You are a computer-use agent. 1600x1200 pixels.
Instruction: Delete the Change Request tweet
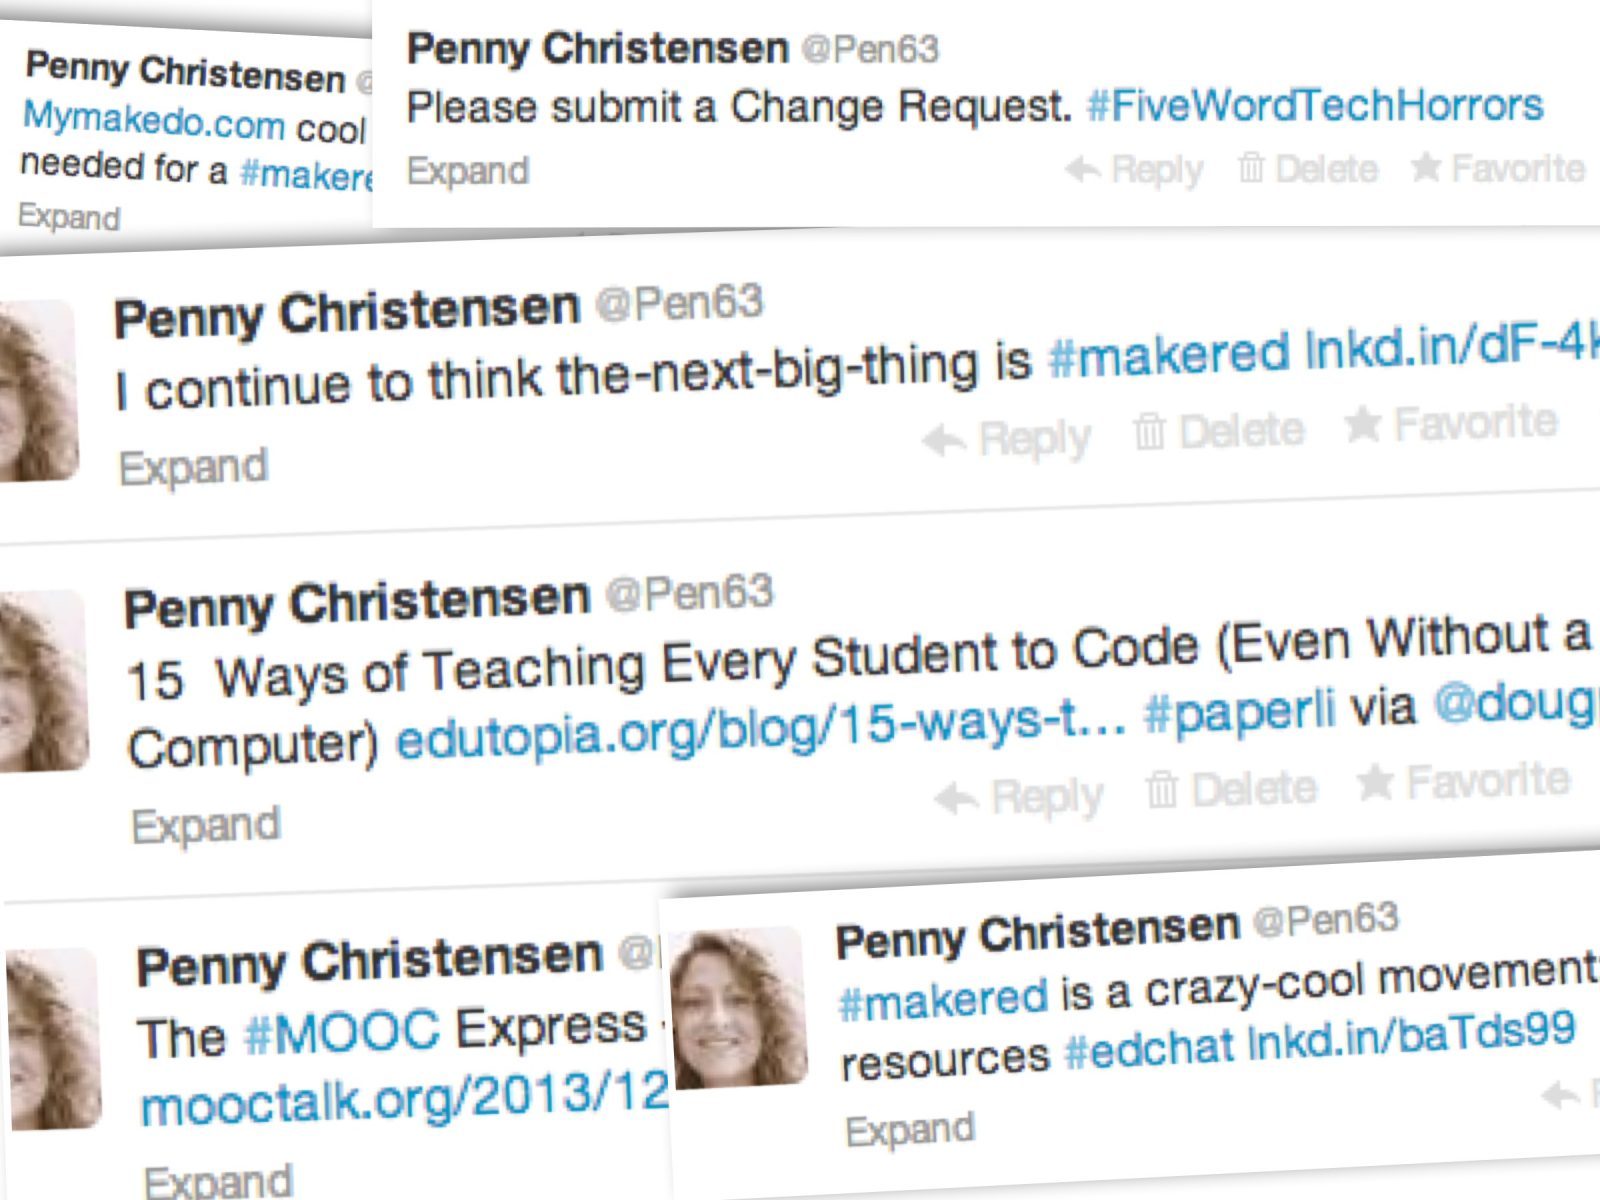pos(1308,168)
